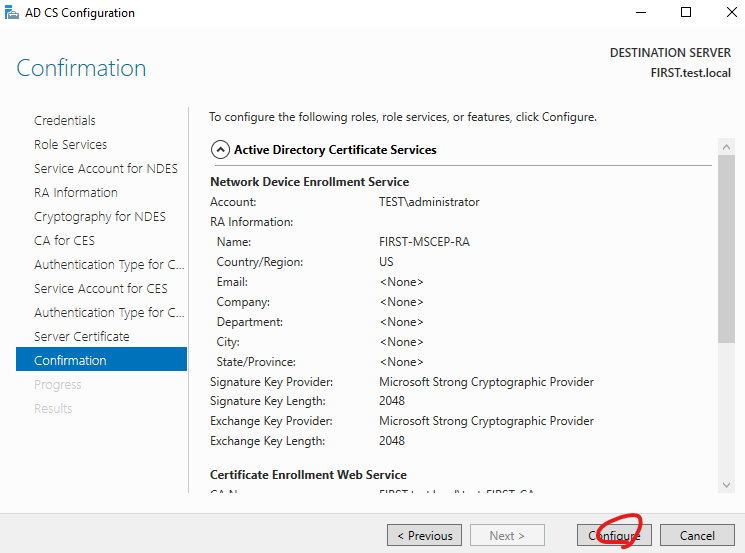Viewport: 745px width, 553px height.
Task: Click the Previous button
Action: [x=424, y=535]
